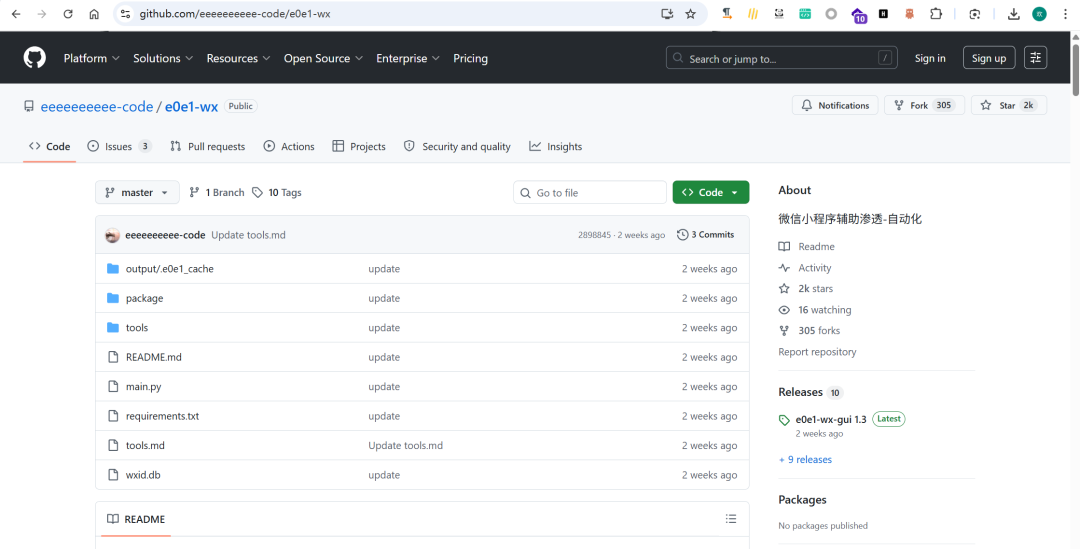Open the 10 Tags link
The image size is (1080, 549).
tap(276, 193)
